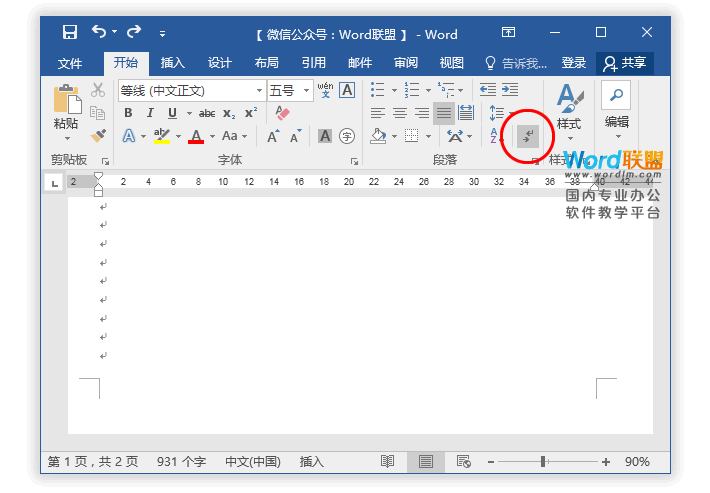Click the Clear All Formatting eraser icon

tap(282, 113)
